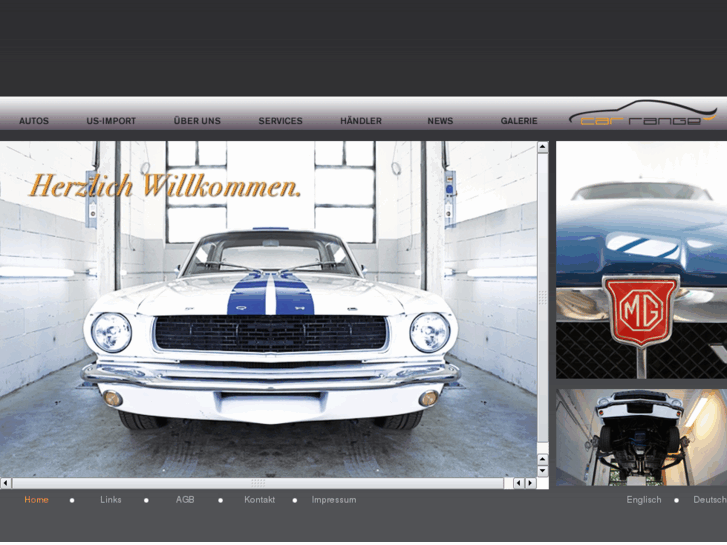Click the vertical scrollbar thumb
The image size is (727, 545).
pyautogui.click(x=542, y=298)
